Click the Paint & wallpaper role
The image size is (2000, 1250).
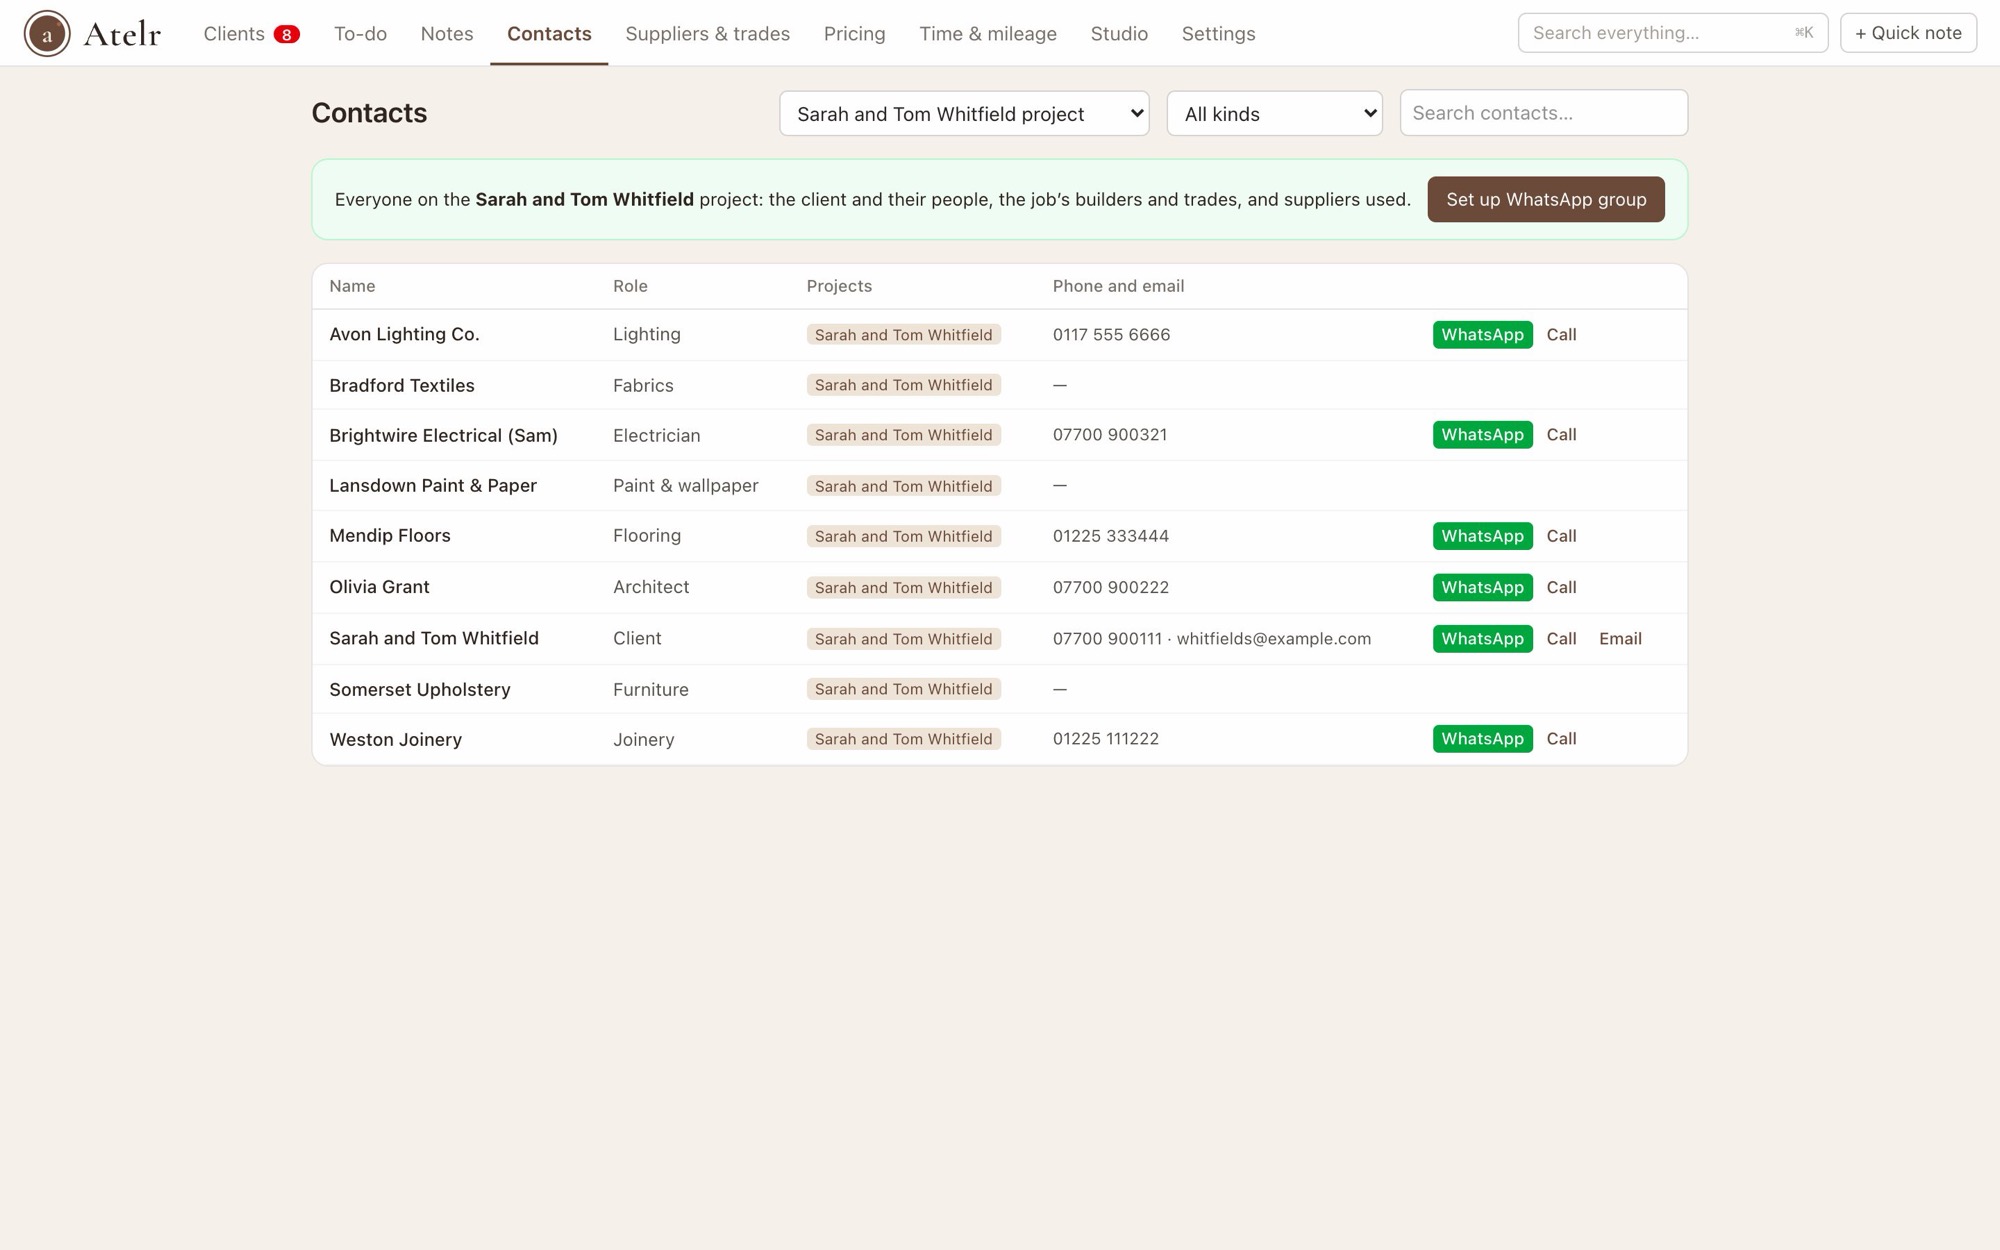[685, 485]
